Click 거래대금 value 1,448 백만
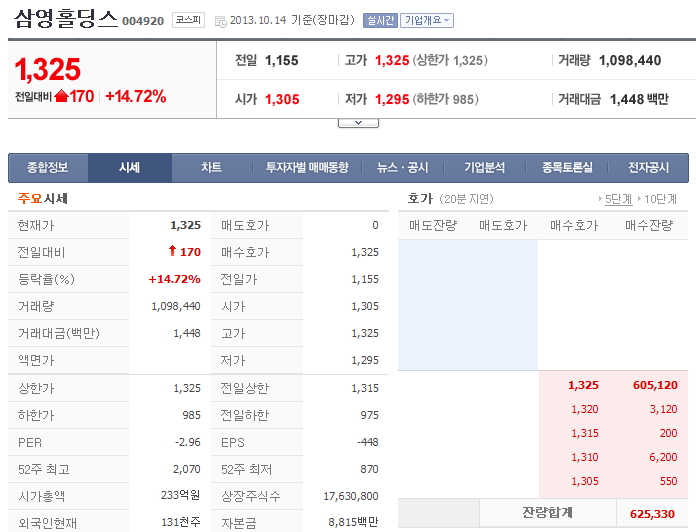Image resolution: width=696 pixels, height=532 pixels. tap(639, 99)
